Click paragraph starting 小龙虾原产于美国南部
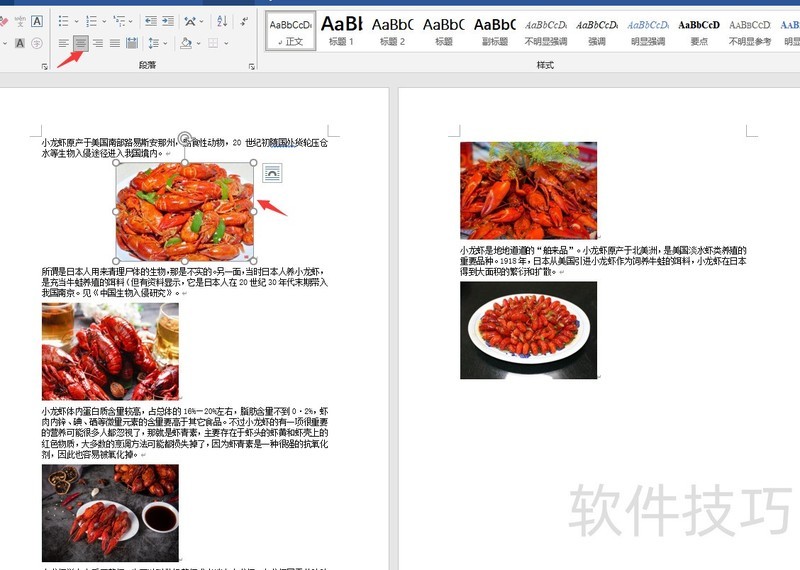800x570 pixels. 185,148
